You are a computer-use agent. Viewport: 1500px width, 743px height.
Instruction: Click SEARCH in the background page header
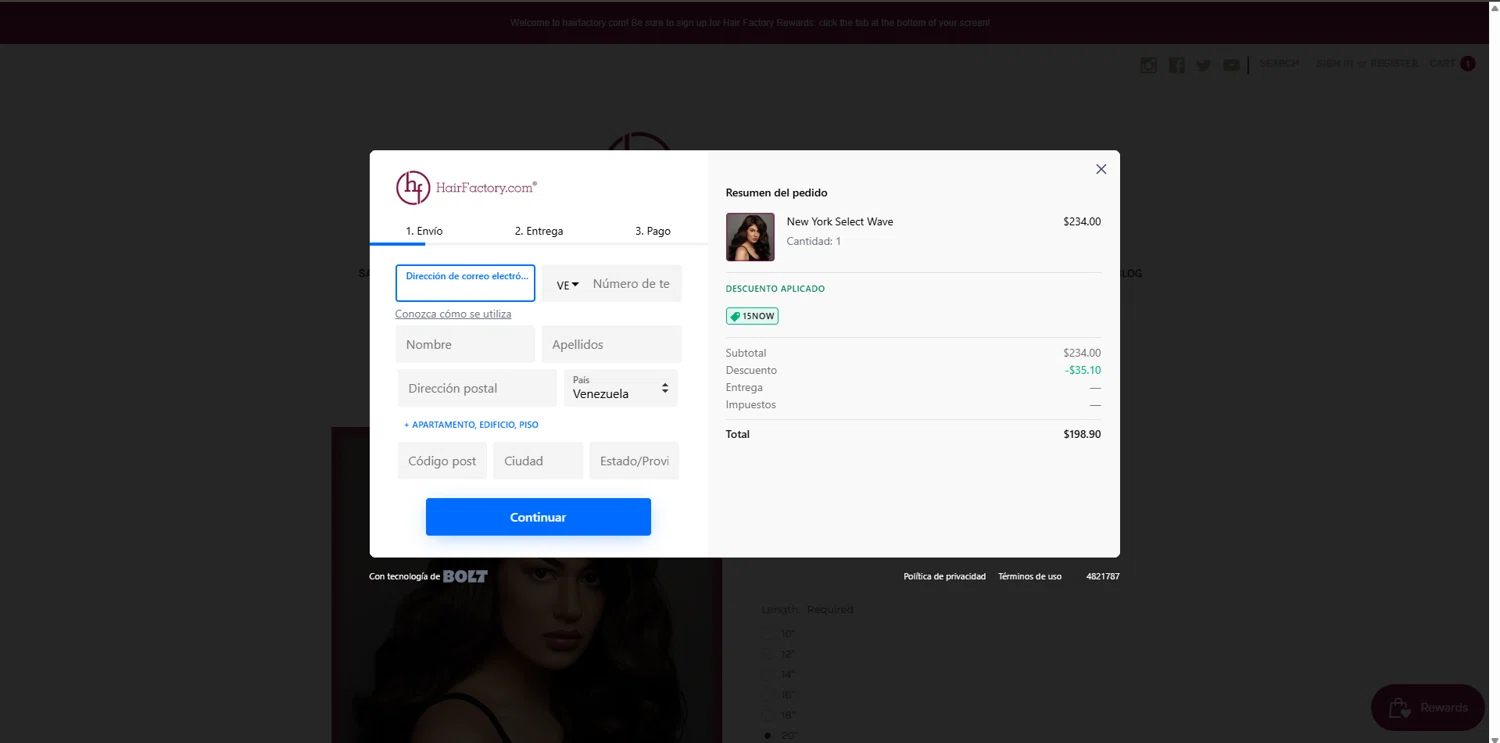(1279, 63)
